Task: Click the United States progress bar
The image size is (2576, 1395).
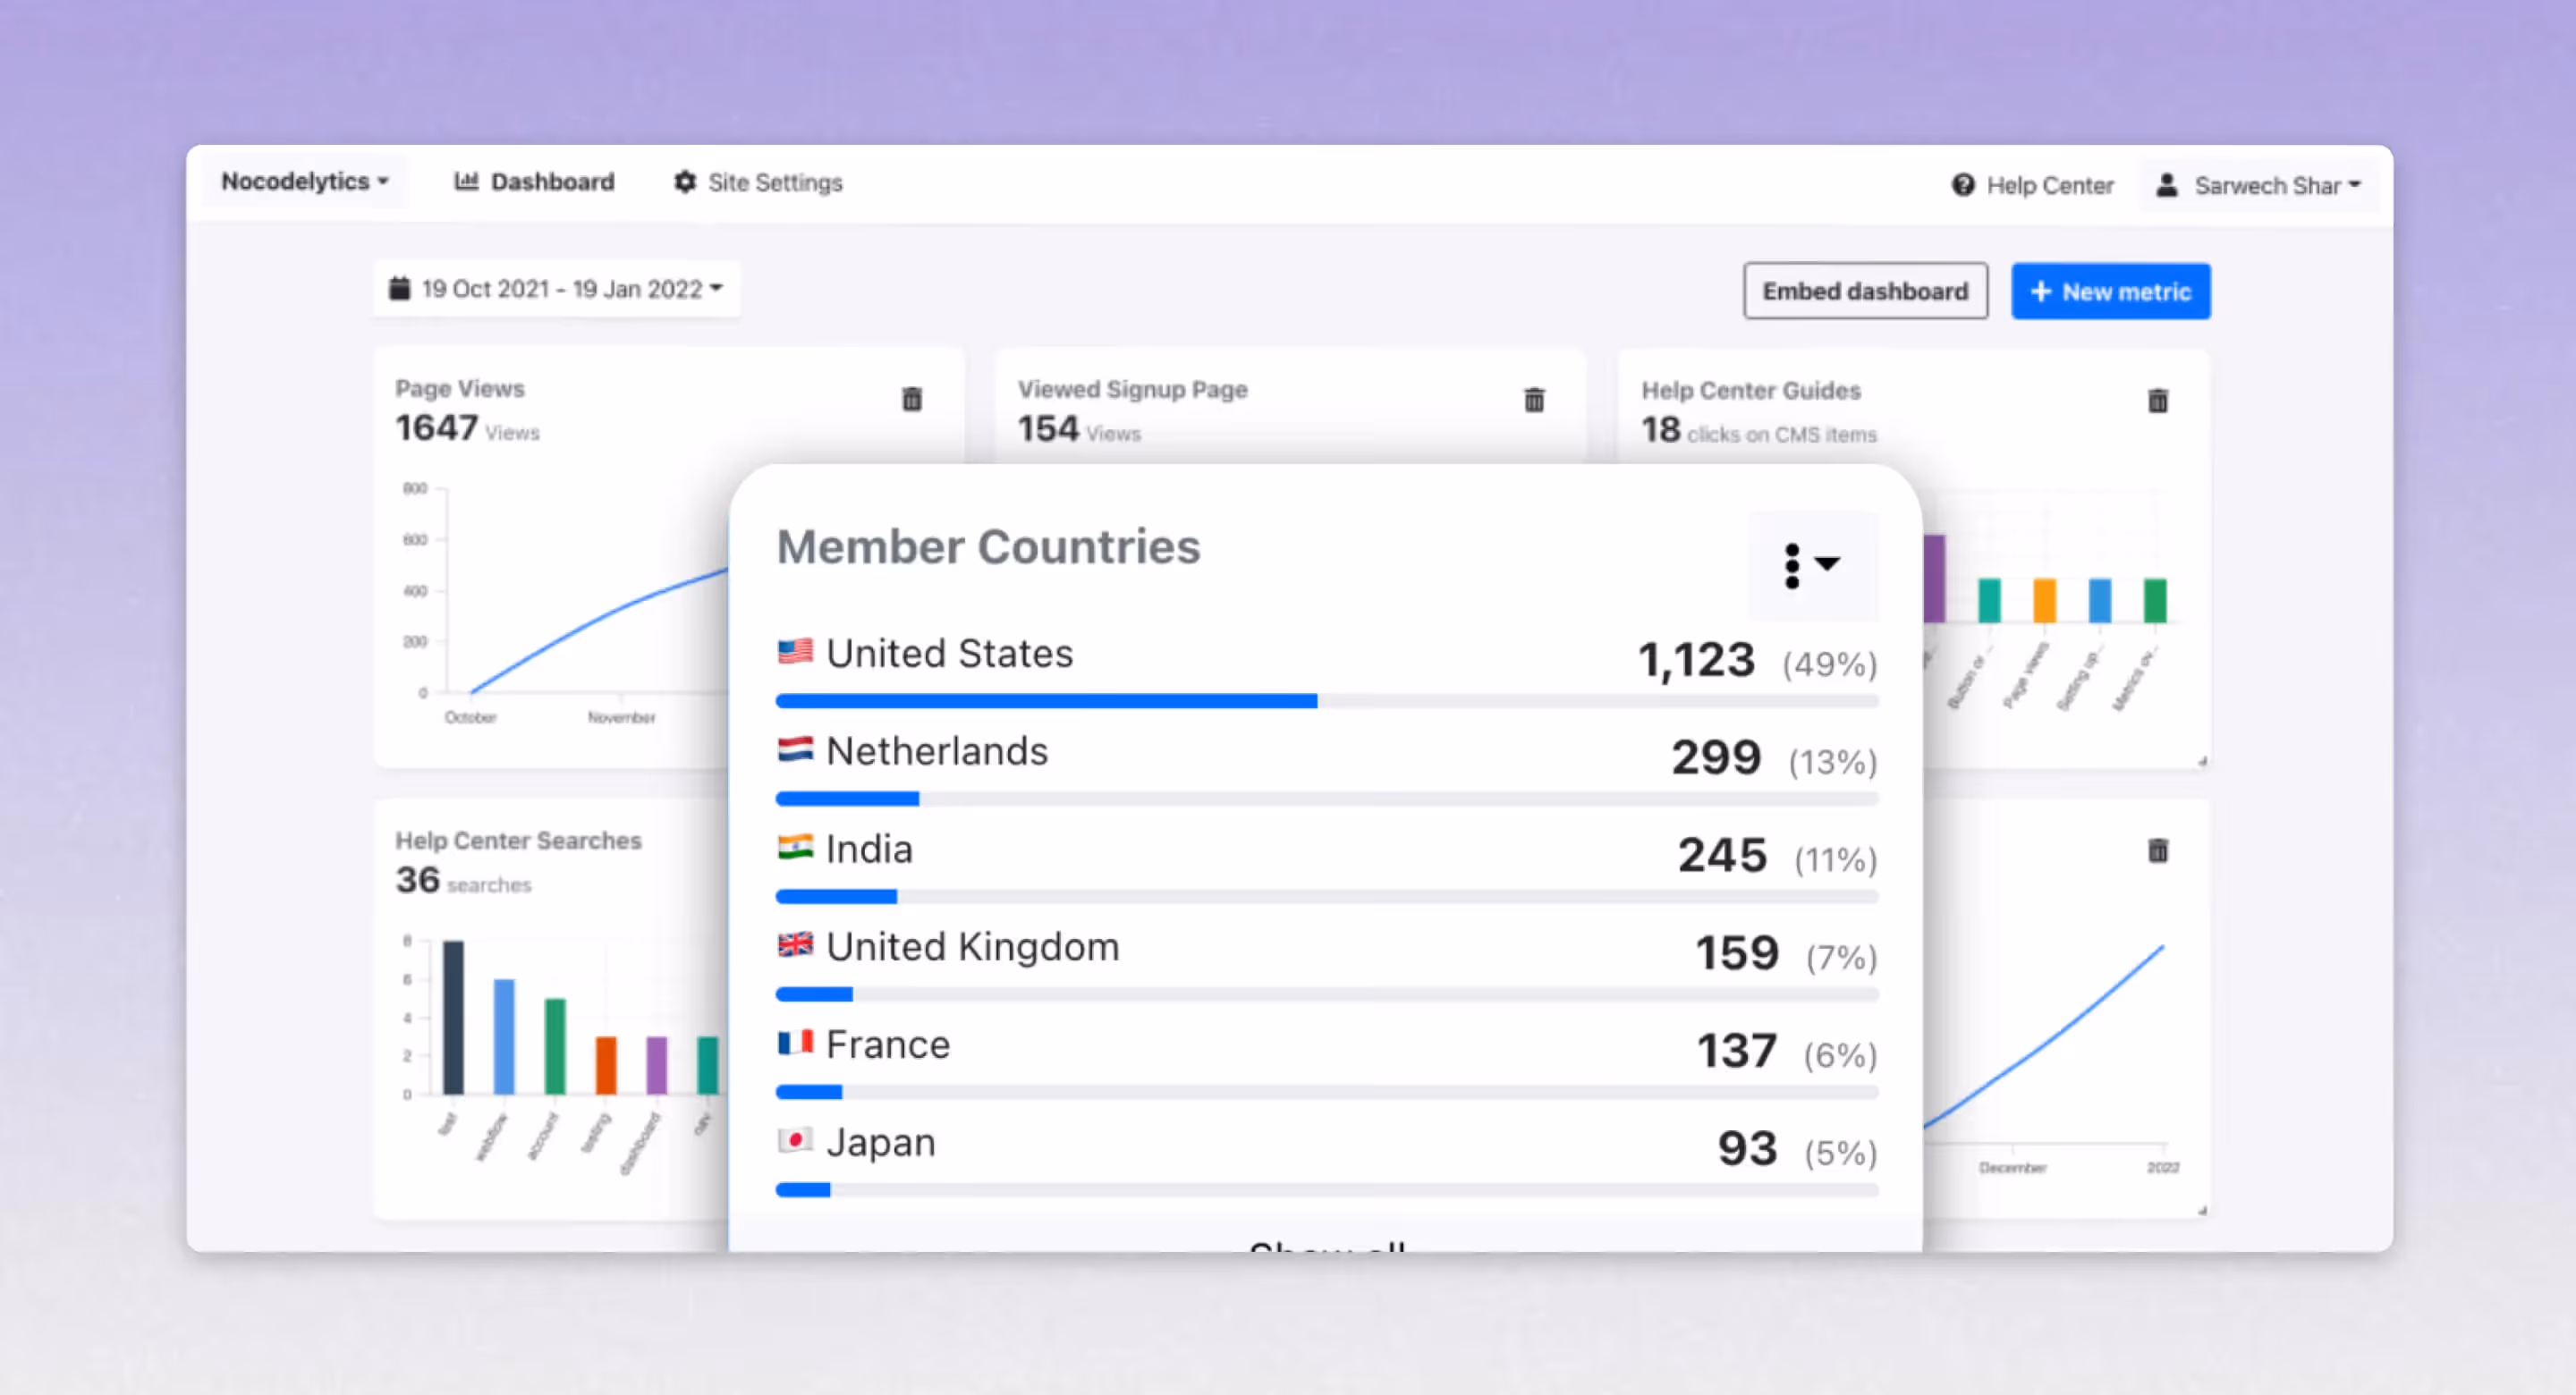Action: click(x=1327, y=701)
